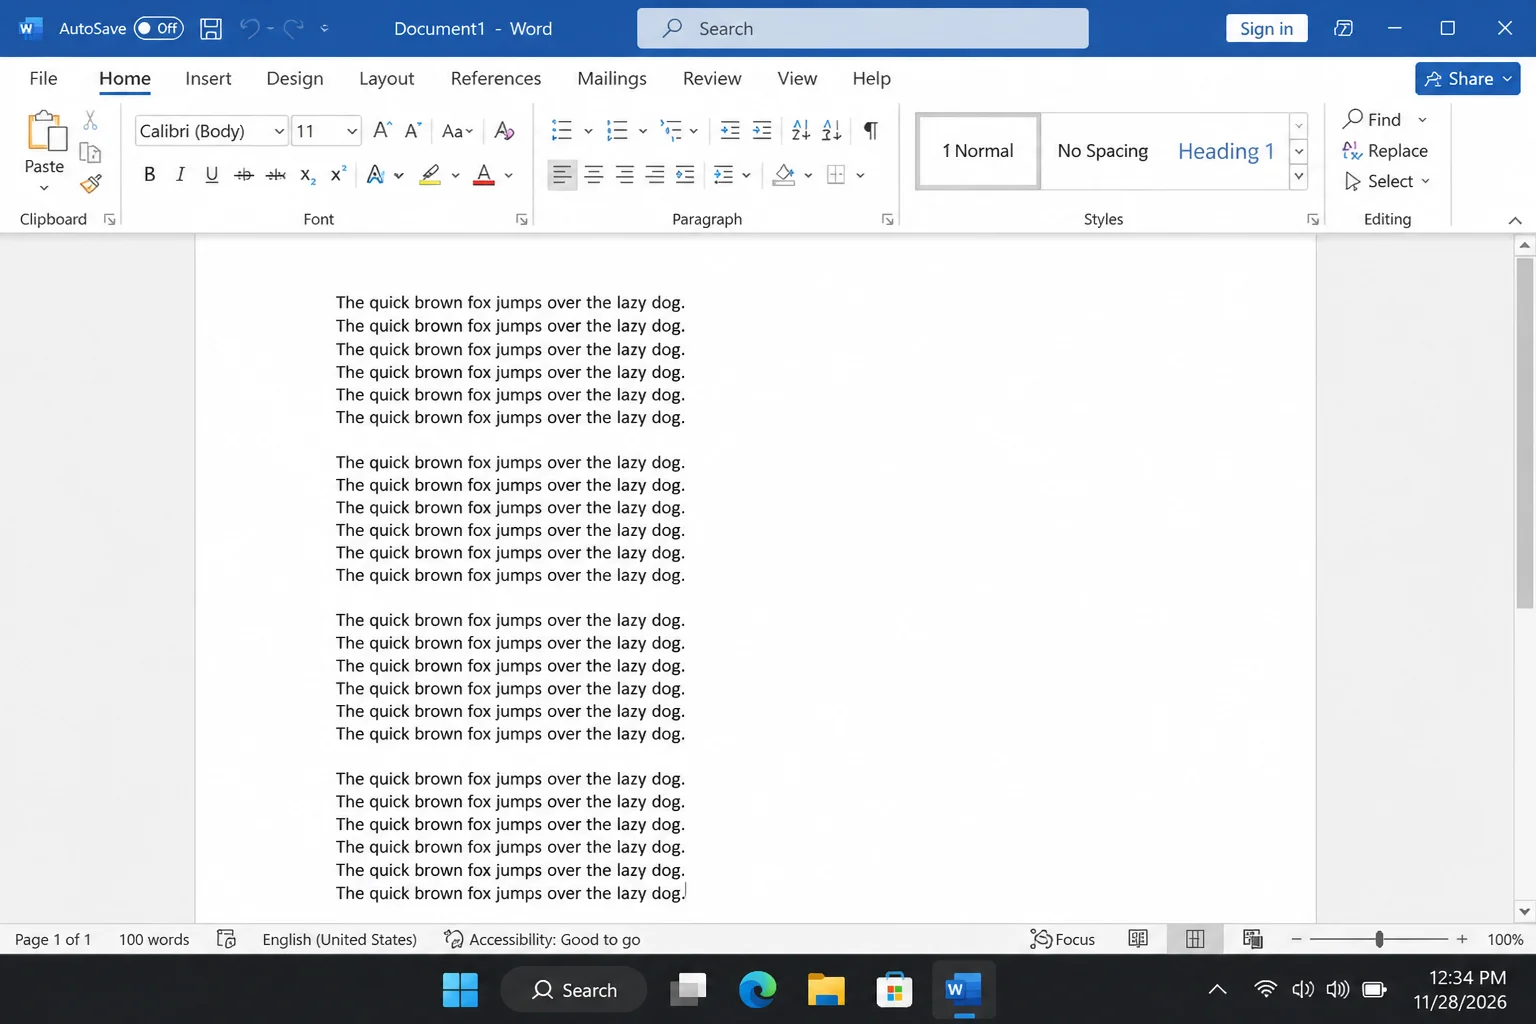
Task: Switch to Read Mode view icon
Action: 1138,939
